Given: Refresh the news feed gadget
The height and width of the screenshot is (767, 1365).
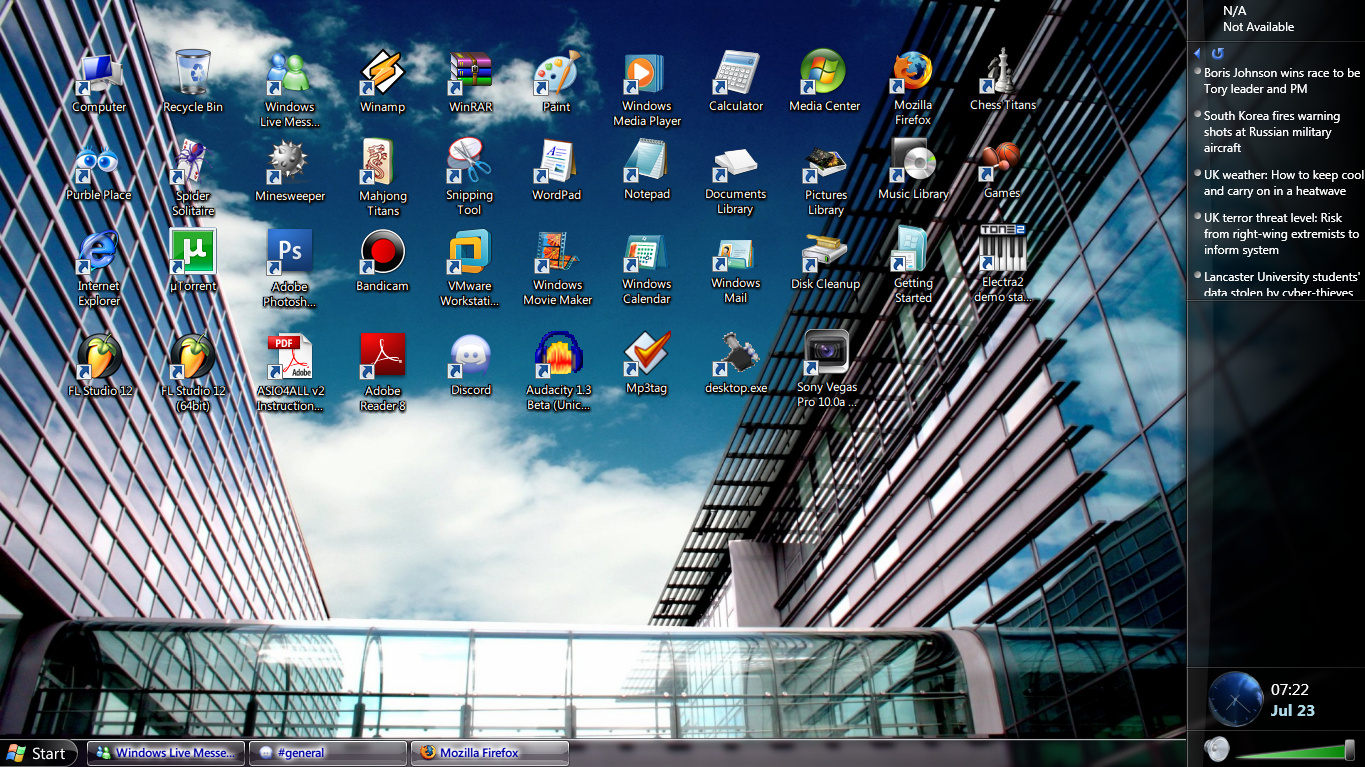Looking at the screenshot, I should 1217,53.
